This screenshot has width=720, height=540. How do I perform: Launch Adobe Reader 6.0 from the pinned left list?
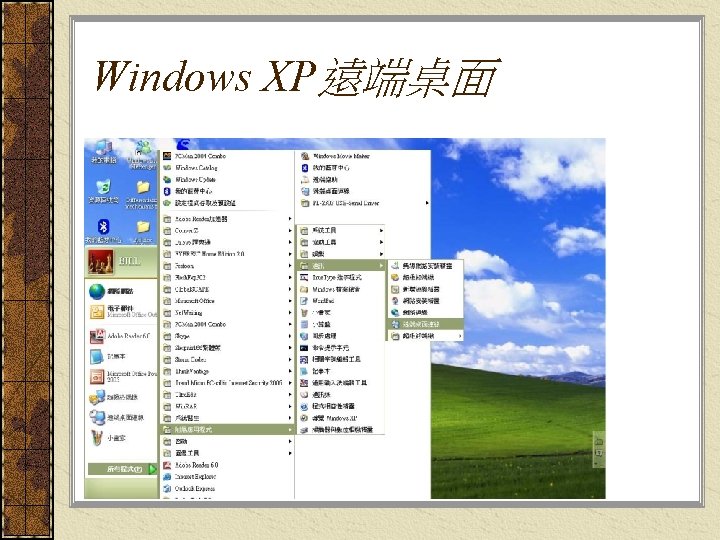pyautogui.click(x=119, y=336)
